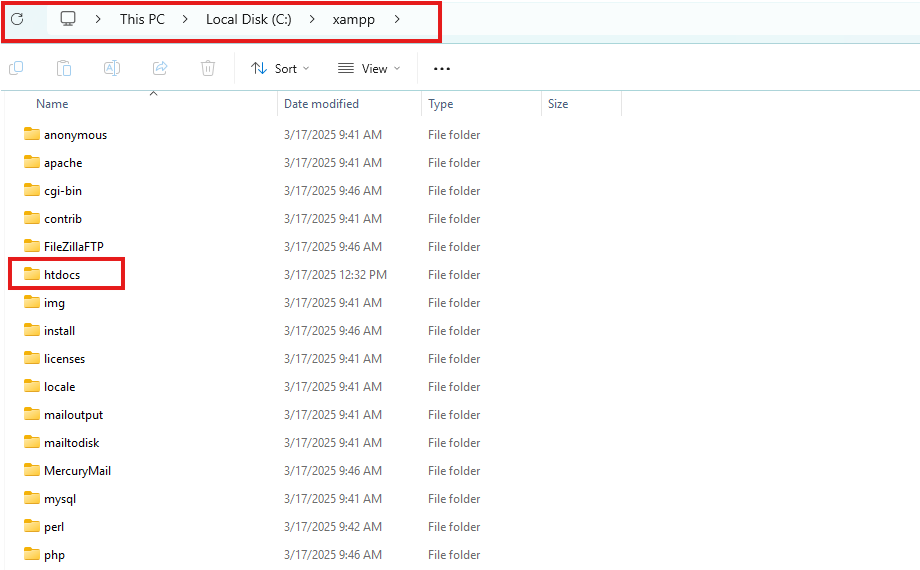The image size is (920, 570).
Task: Go to Local Disk (C:) breadcrumb
Action: pyautogui.click(x=249, y=19)
